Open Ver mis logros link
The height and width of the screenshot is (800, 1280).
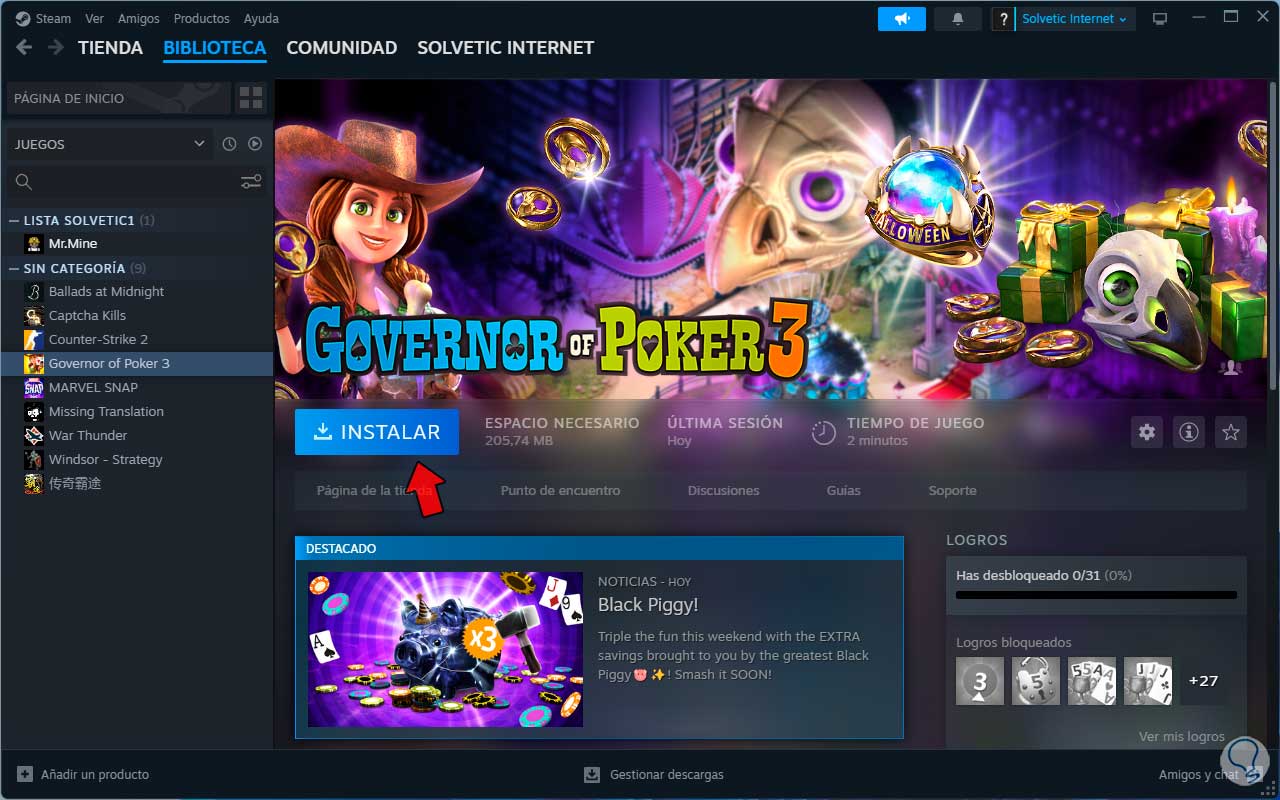[x=1182, y=737]
